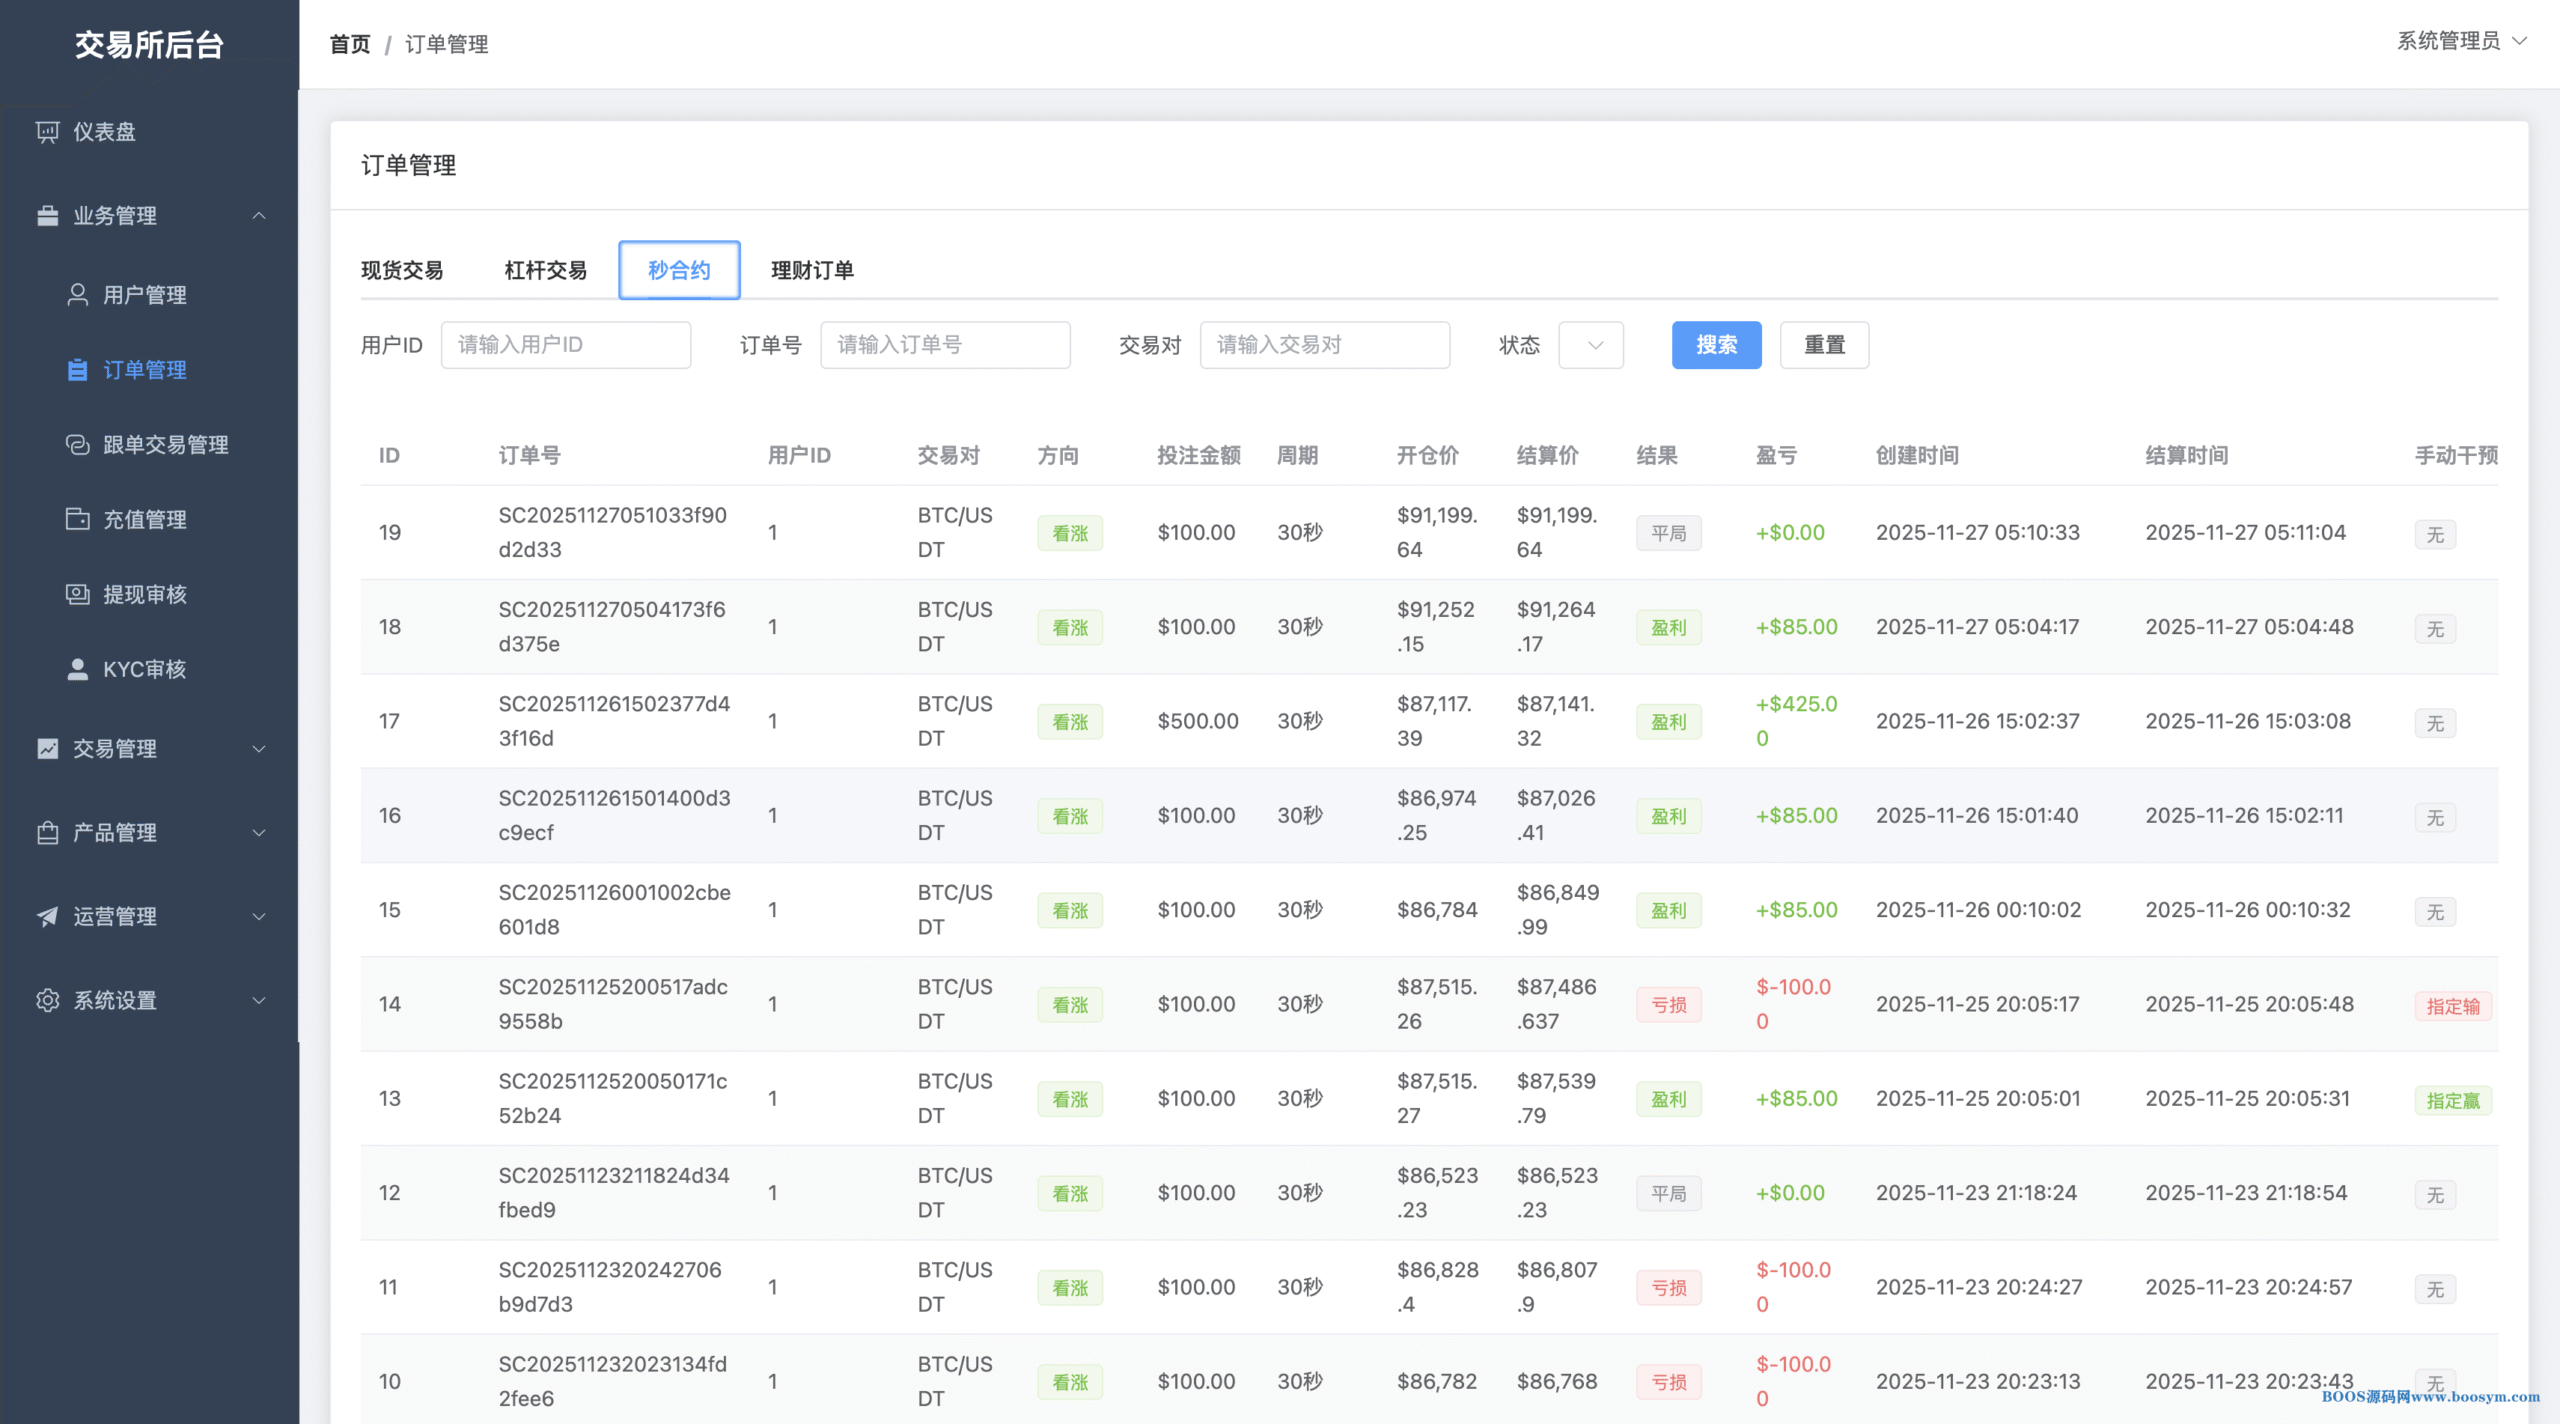
Task: Open the 状态 status dropdown
Action: click(x=1590, y=345)
